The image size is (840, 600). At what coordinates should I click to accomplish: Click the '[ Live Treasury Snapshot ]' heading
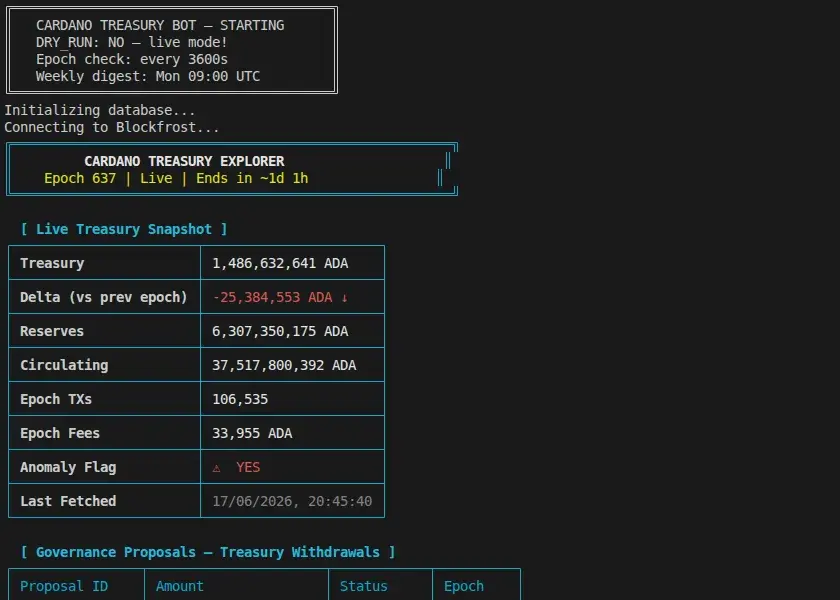[x=124, y=229]
